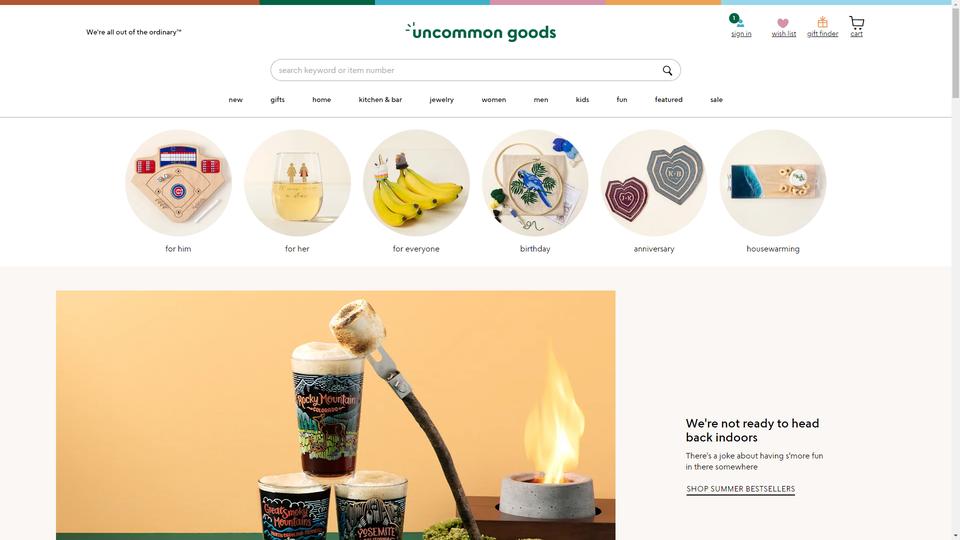The image size is (960, 540).
Task: Go to the uncommon goods logo home
Action: (x=481, y=32)
